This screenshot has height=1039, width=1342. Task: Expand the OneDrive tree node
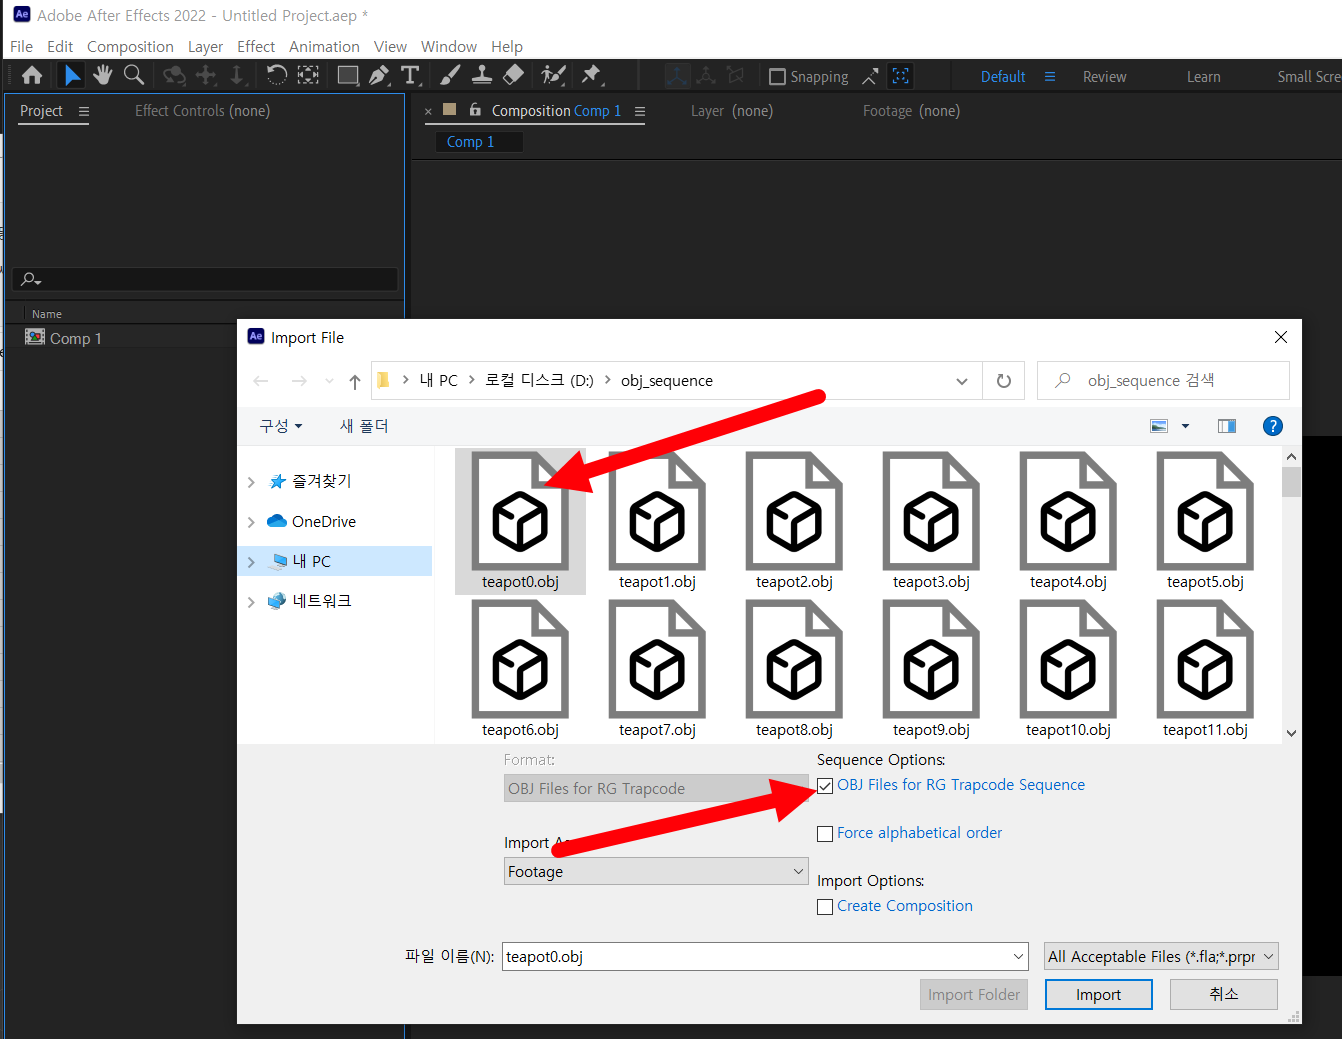coord(251,522)
